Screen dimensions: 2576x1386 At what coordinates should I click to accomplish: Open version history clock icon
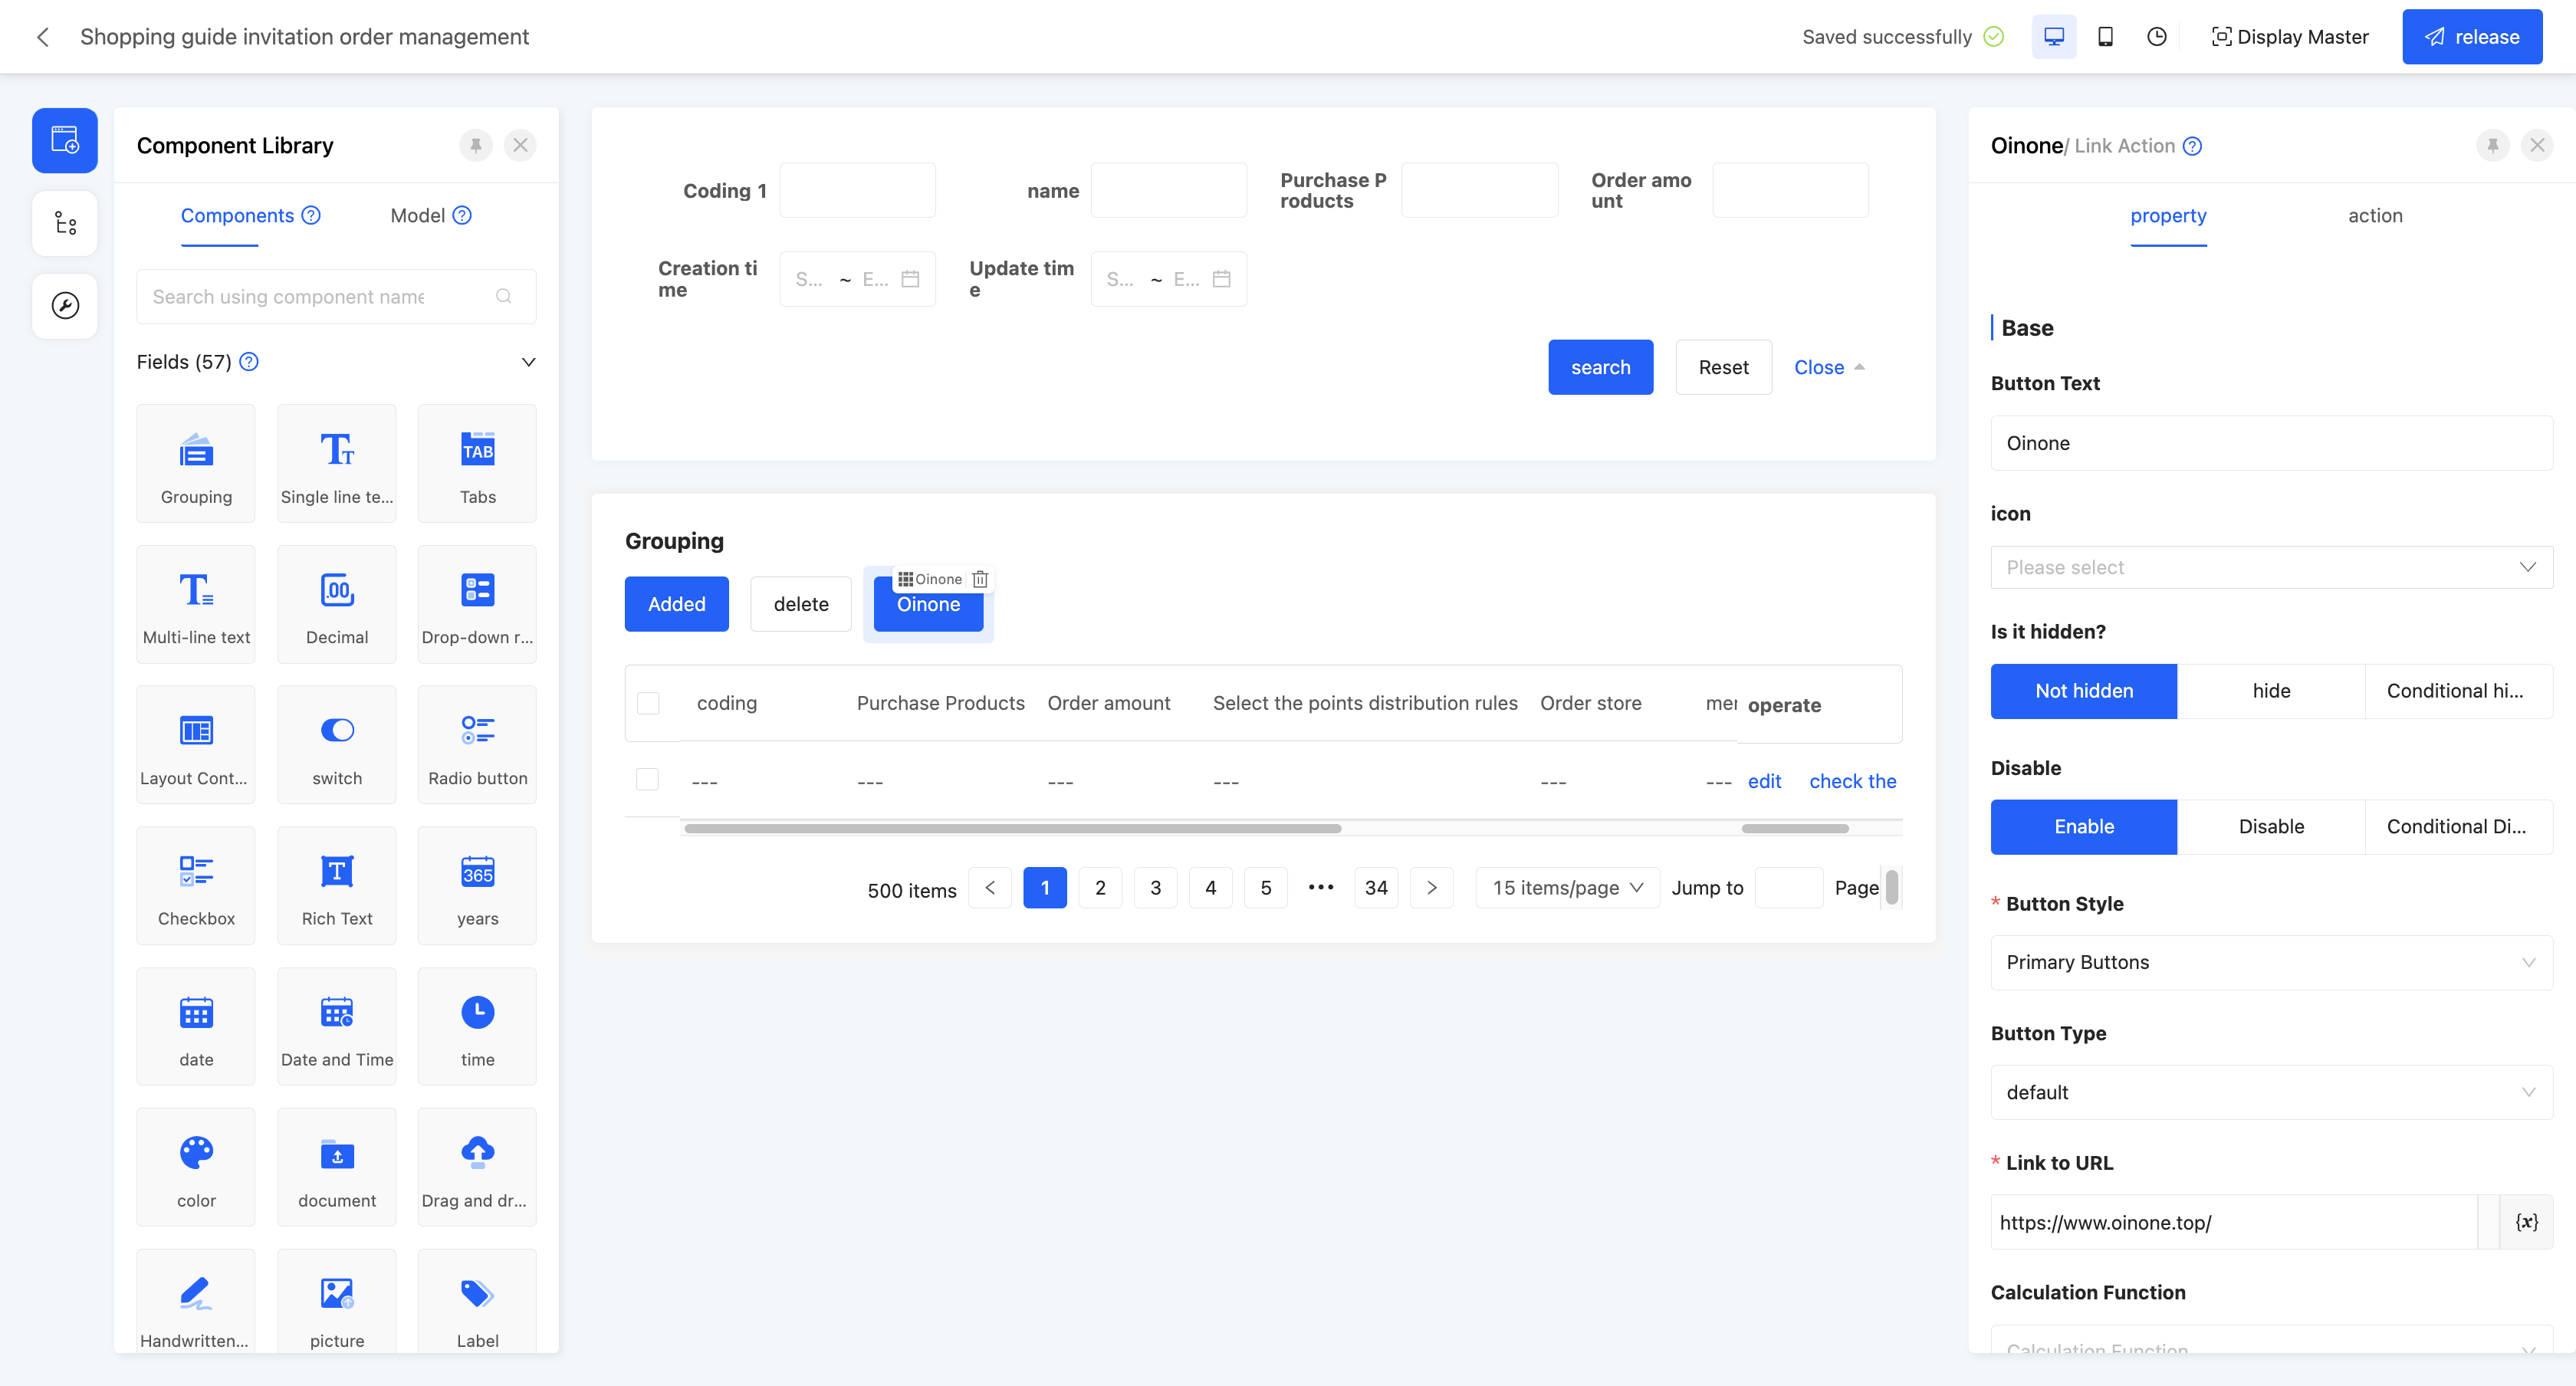click(2157, 37)
